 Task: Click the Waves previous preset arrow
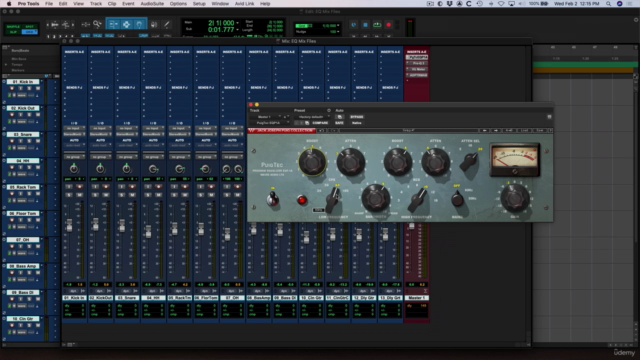click(484, 131)
